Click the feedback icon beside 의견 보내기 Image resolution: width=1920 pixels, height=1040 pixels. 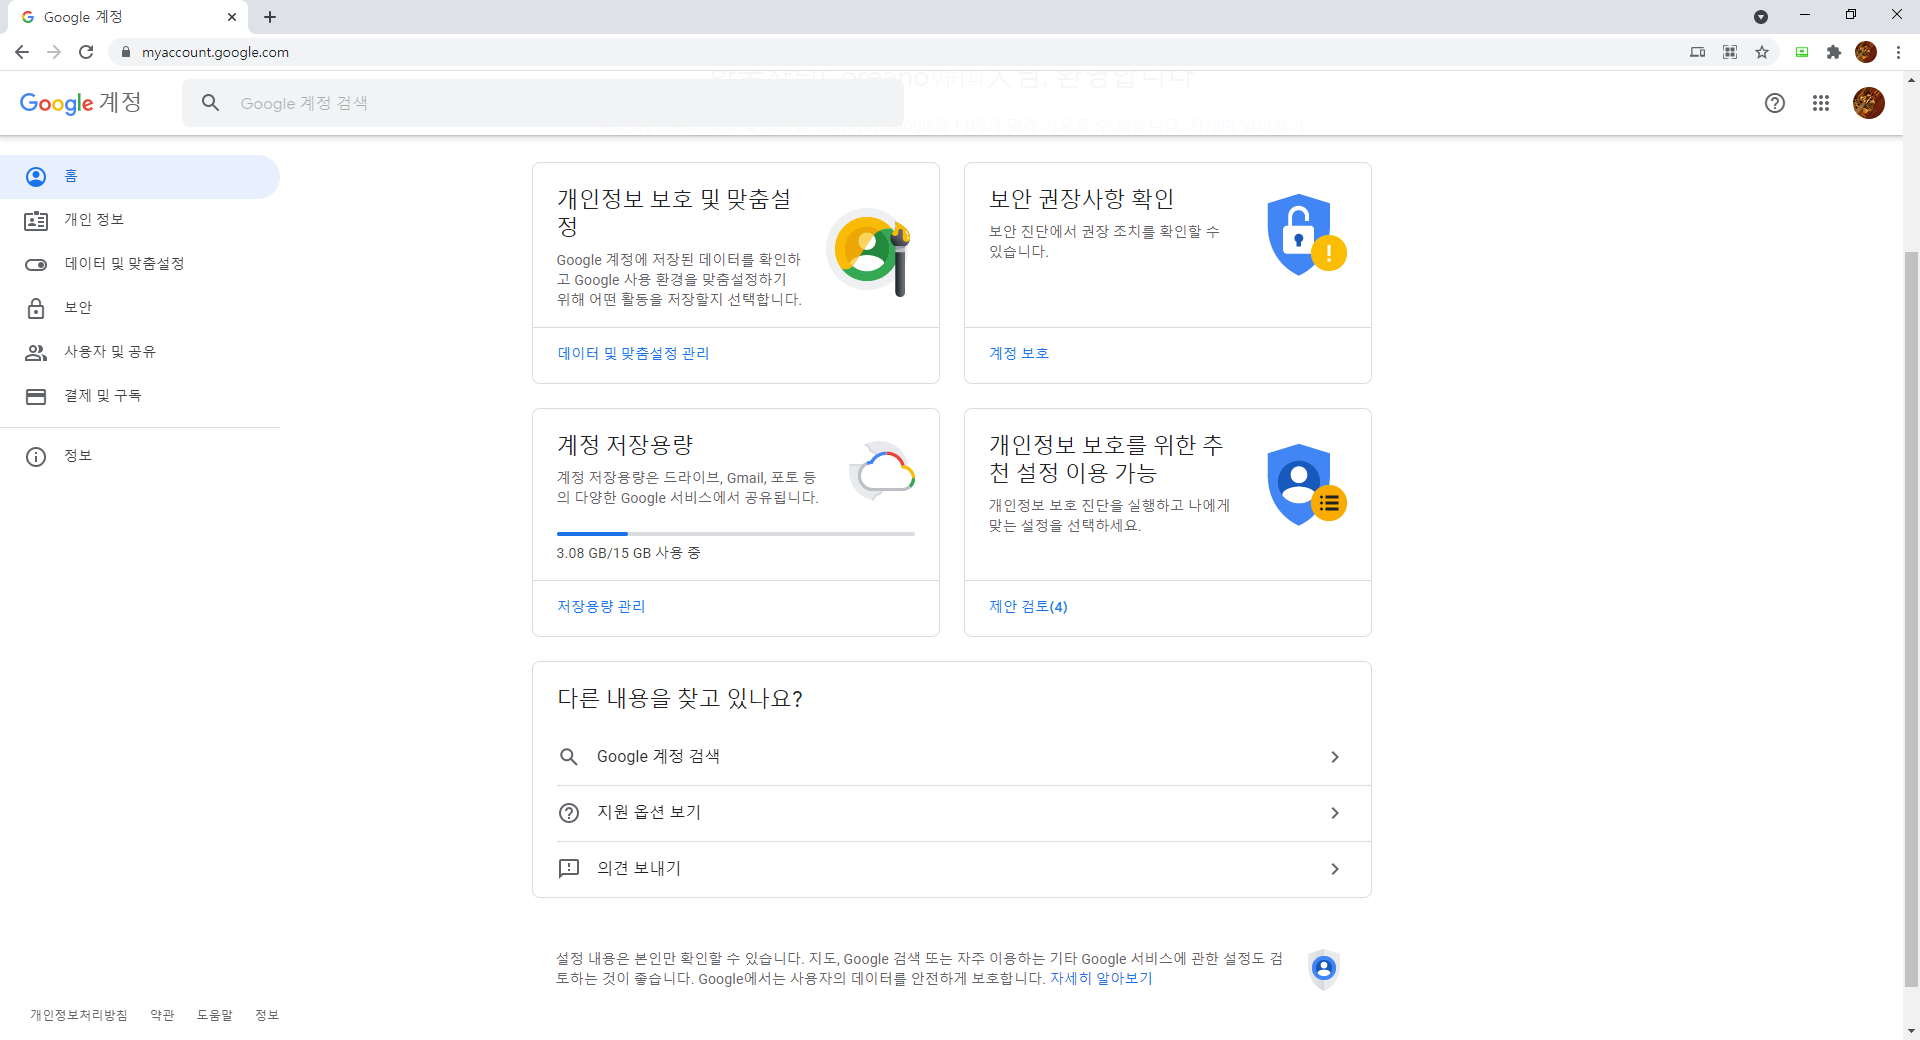tap(569, 868)
